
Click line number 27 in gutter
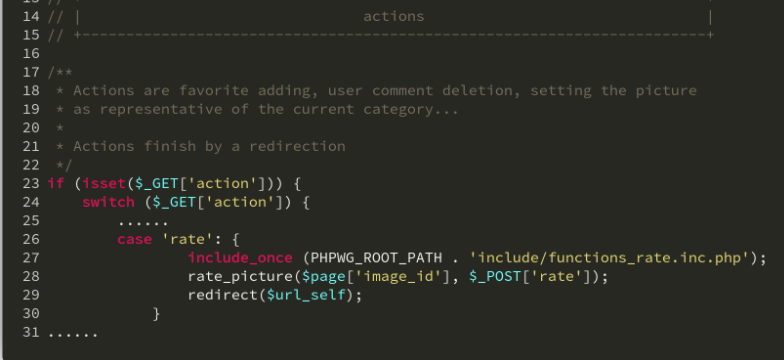coord(31,258)
